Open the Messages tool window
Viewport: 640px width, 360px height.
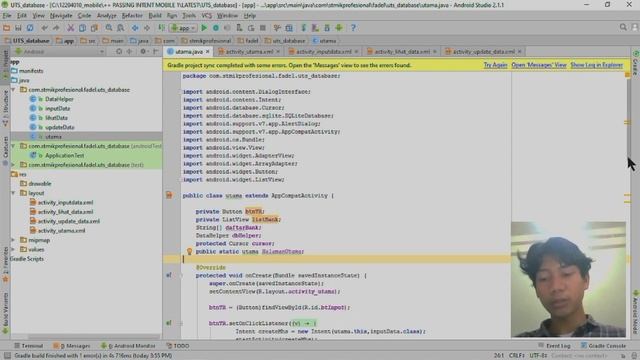click(x=72, y=346)
